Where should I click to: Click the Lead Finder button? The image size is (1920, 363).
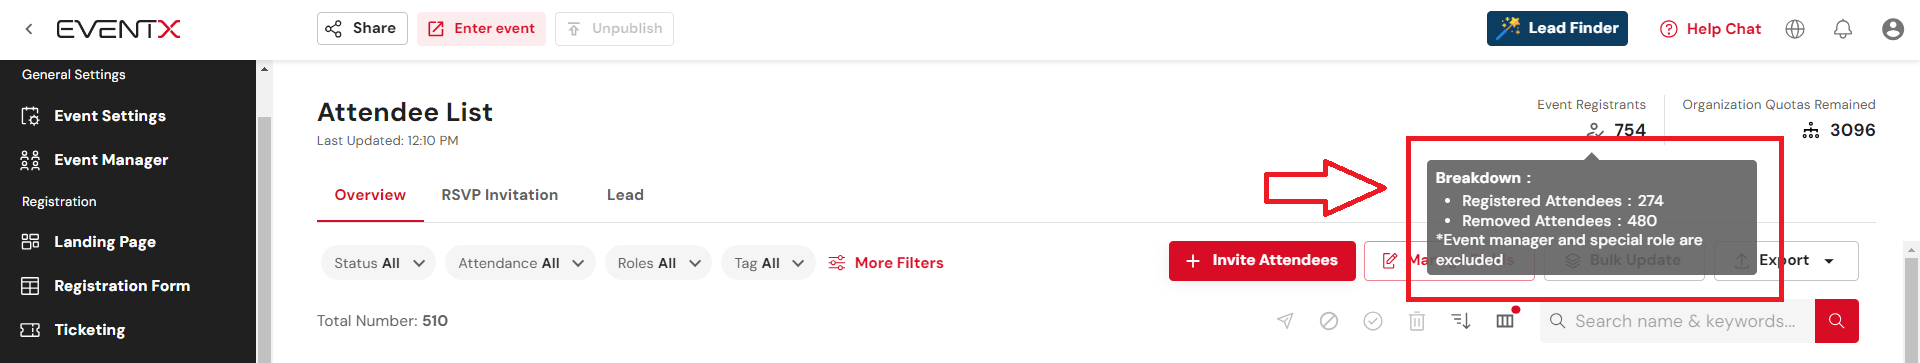click(1557, 28)
